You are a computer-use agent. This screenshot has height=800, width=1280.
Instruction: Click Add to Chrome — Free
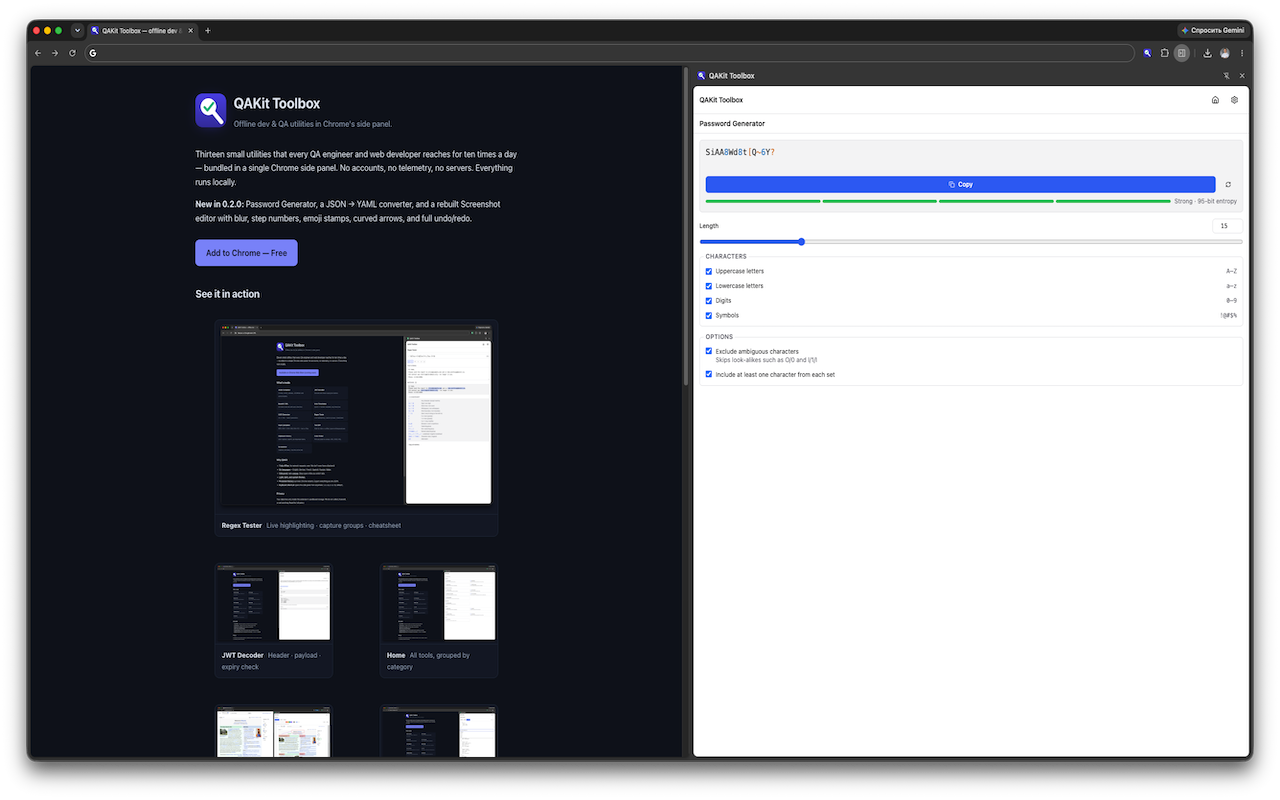pyautogui.click(x=246, y=253)
